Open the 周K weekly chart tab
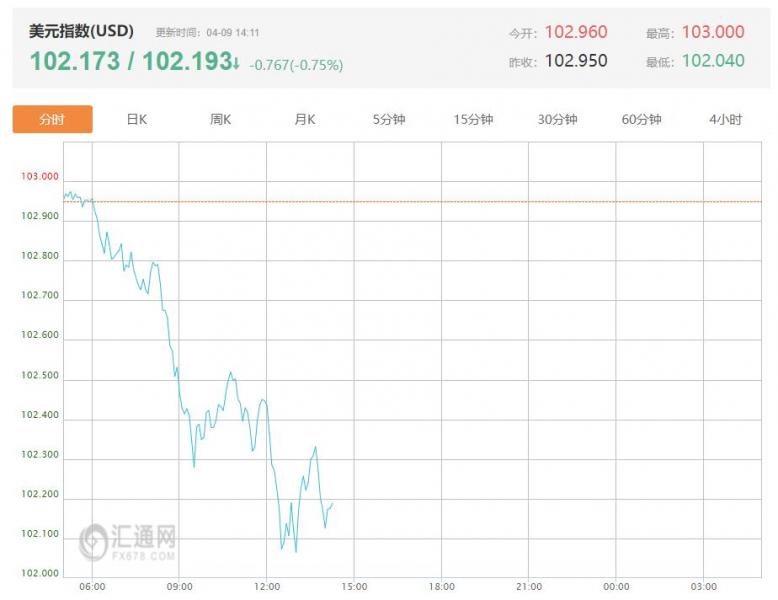This screenshot has height=600, width=778. tap(221, 119)
